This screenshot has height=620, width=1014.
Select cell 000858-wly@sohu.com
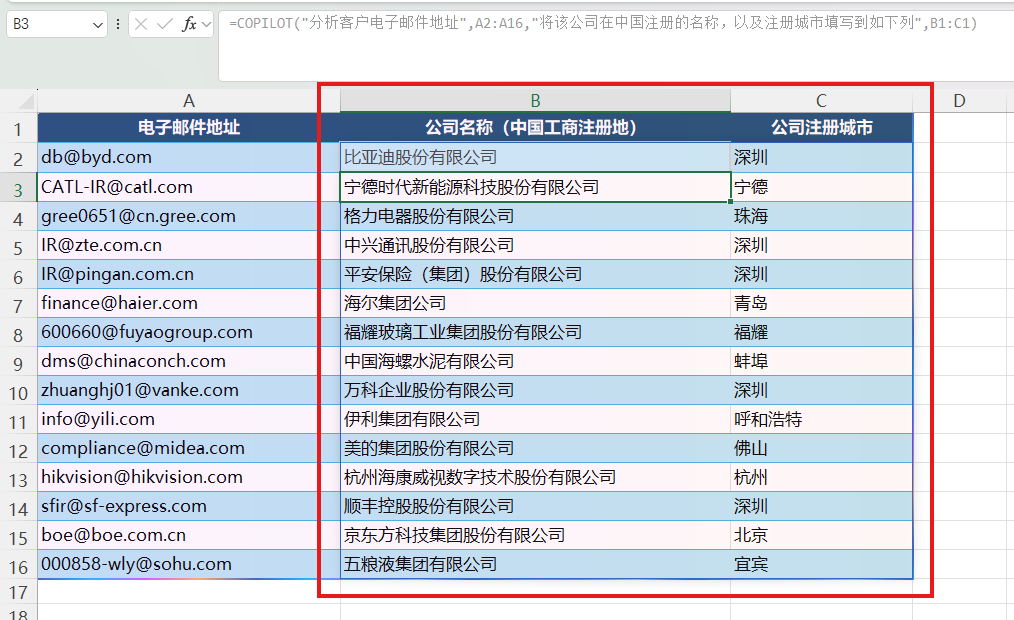pos(189,564)
